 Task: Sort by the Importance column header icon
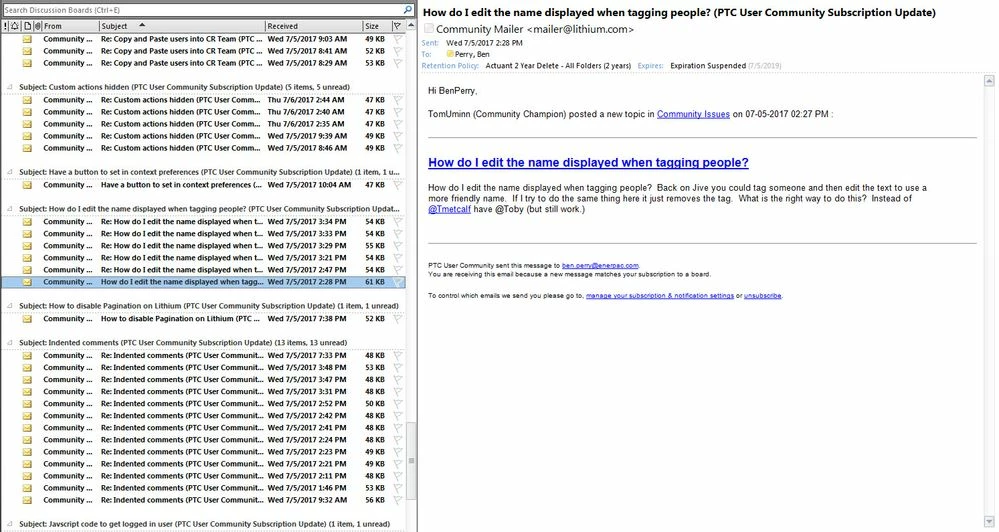click(6, 26)
